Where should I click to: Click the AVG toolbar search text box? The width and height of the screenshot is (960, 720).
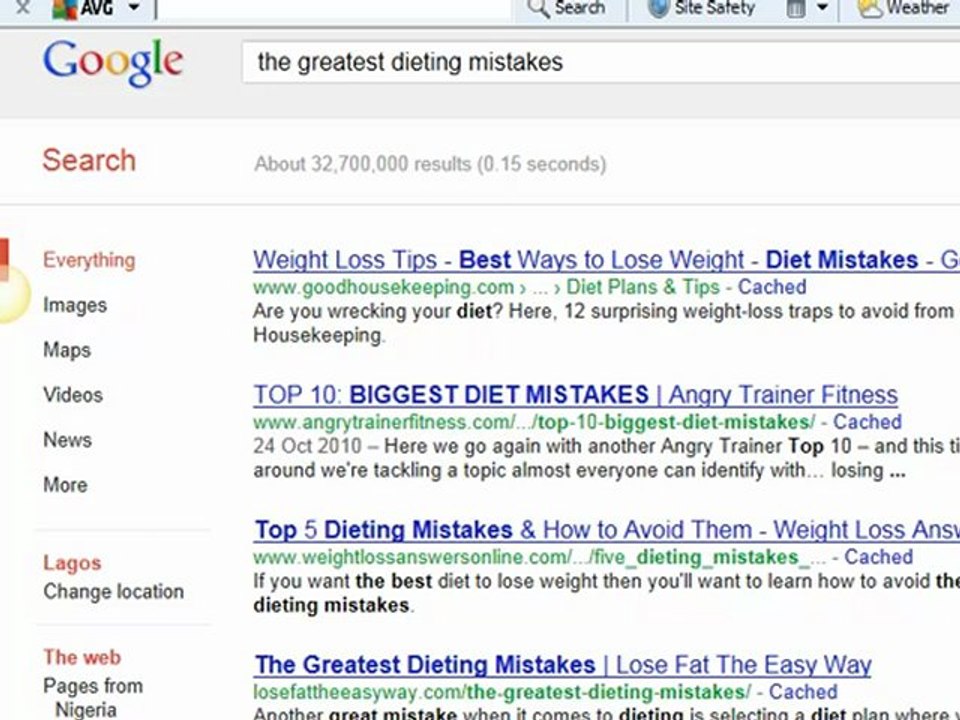click(x=334, y=9)
